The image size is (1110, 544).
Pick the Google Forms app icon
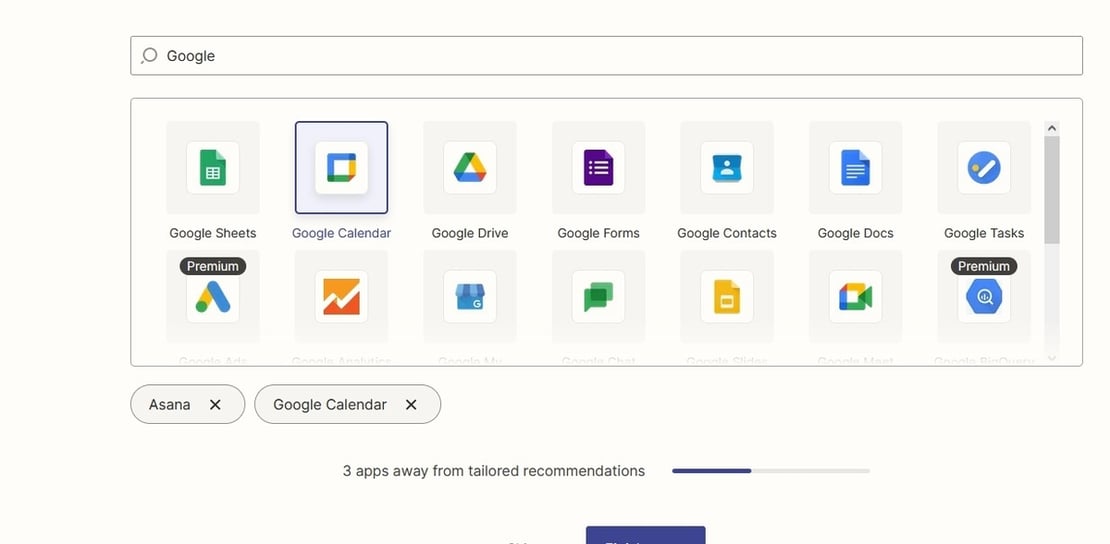tap(598, 168)
